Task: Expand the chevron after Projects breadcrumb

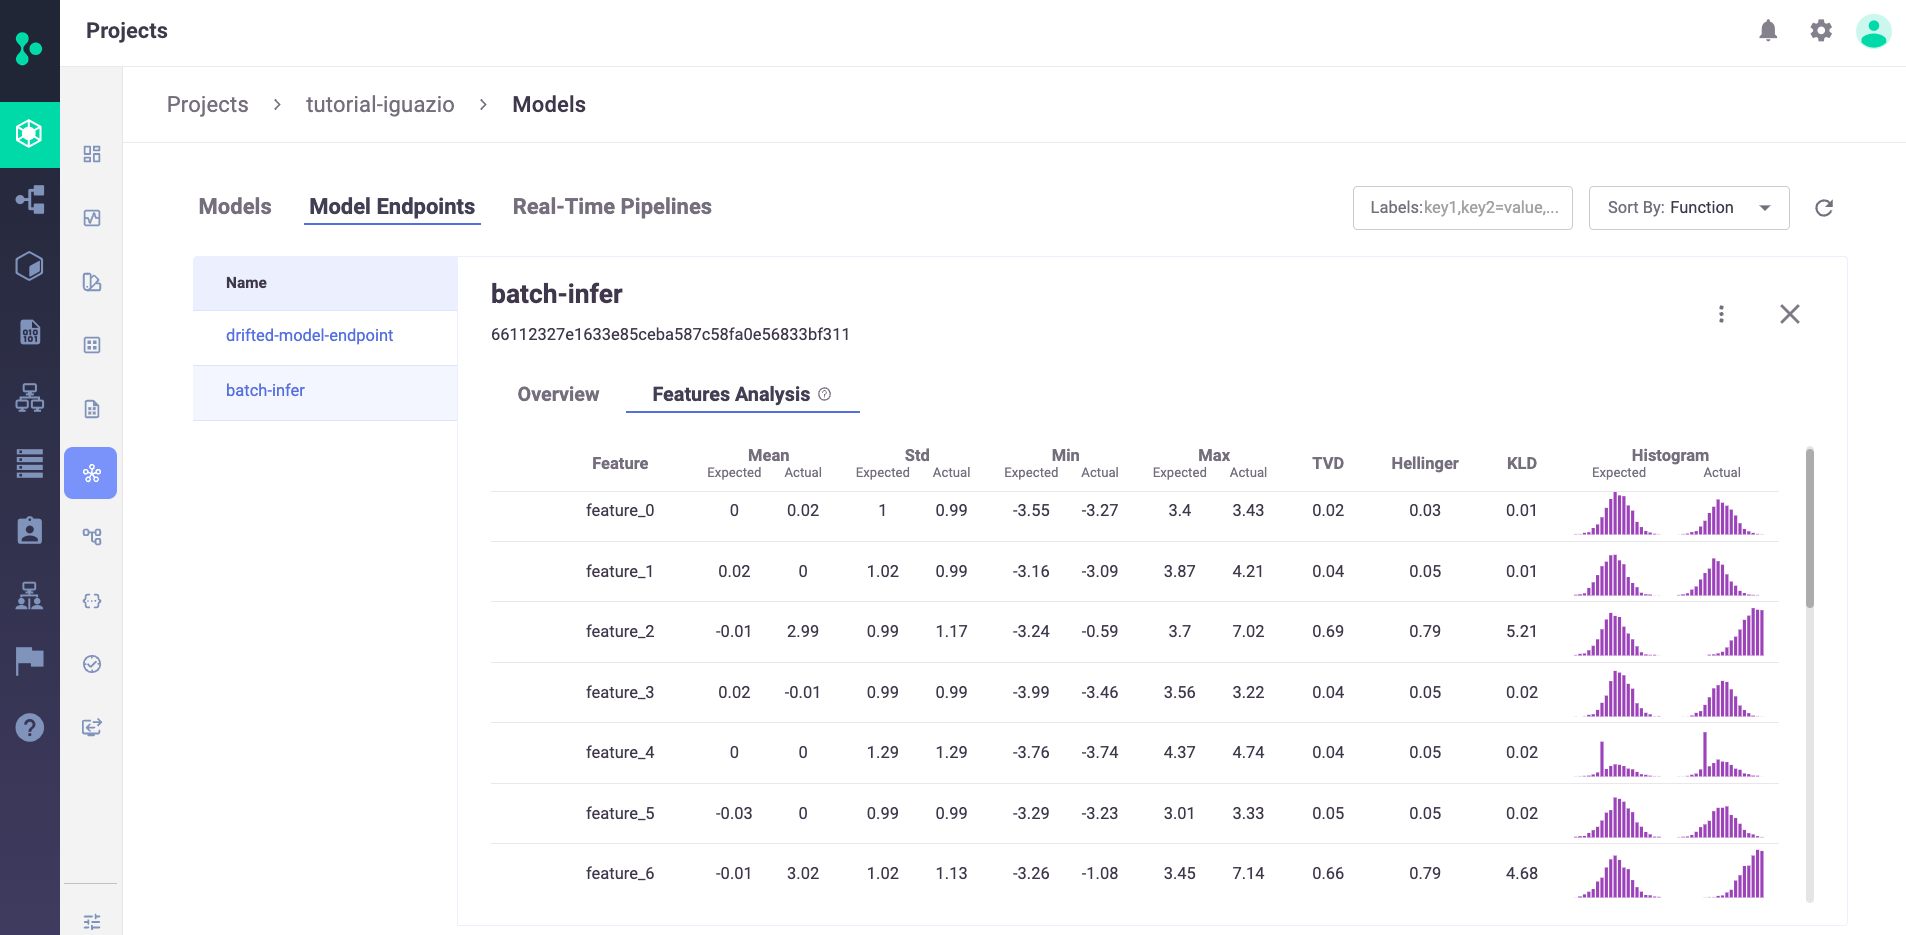Action: tap(277, 105)
